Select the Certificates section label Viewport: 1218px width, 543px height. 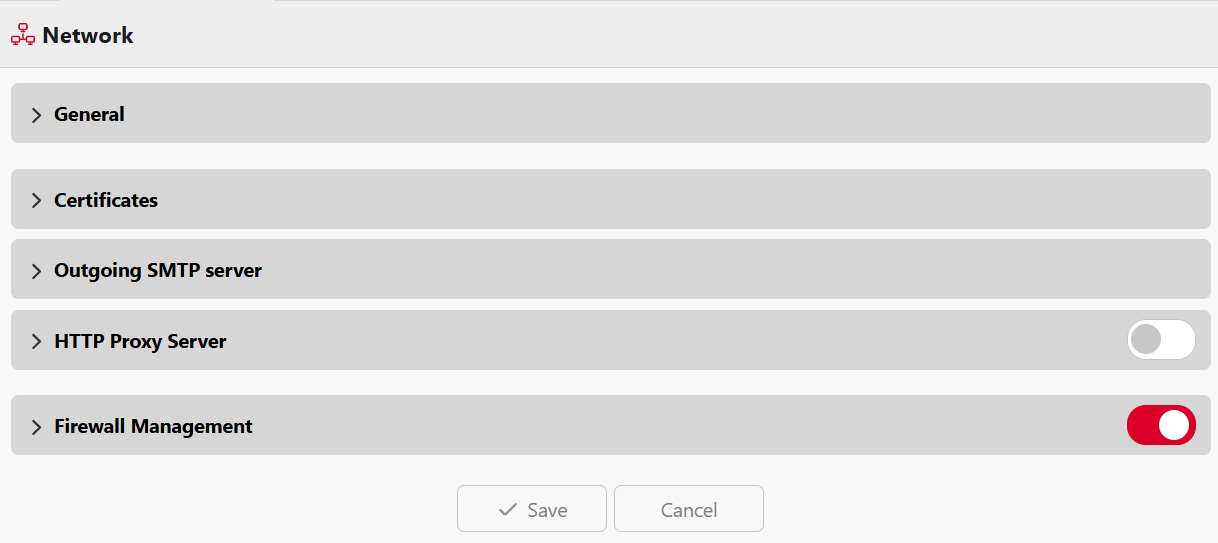[x=106, y=200]
